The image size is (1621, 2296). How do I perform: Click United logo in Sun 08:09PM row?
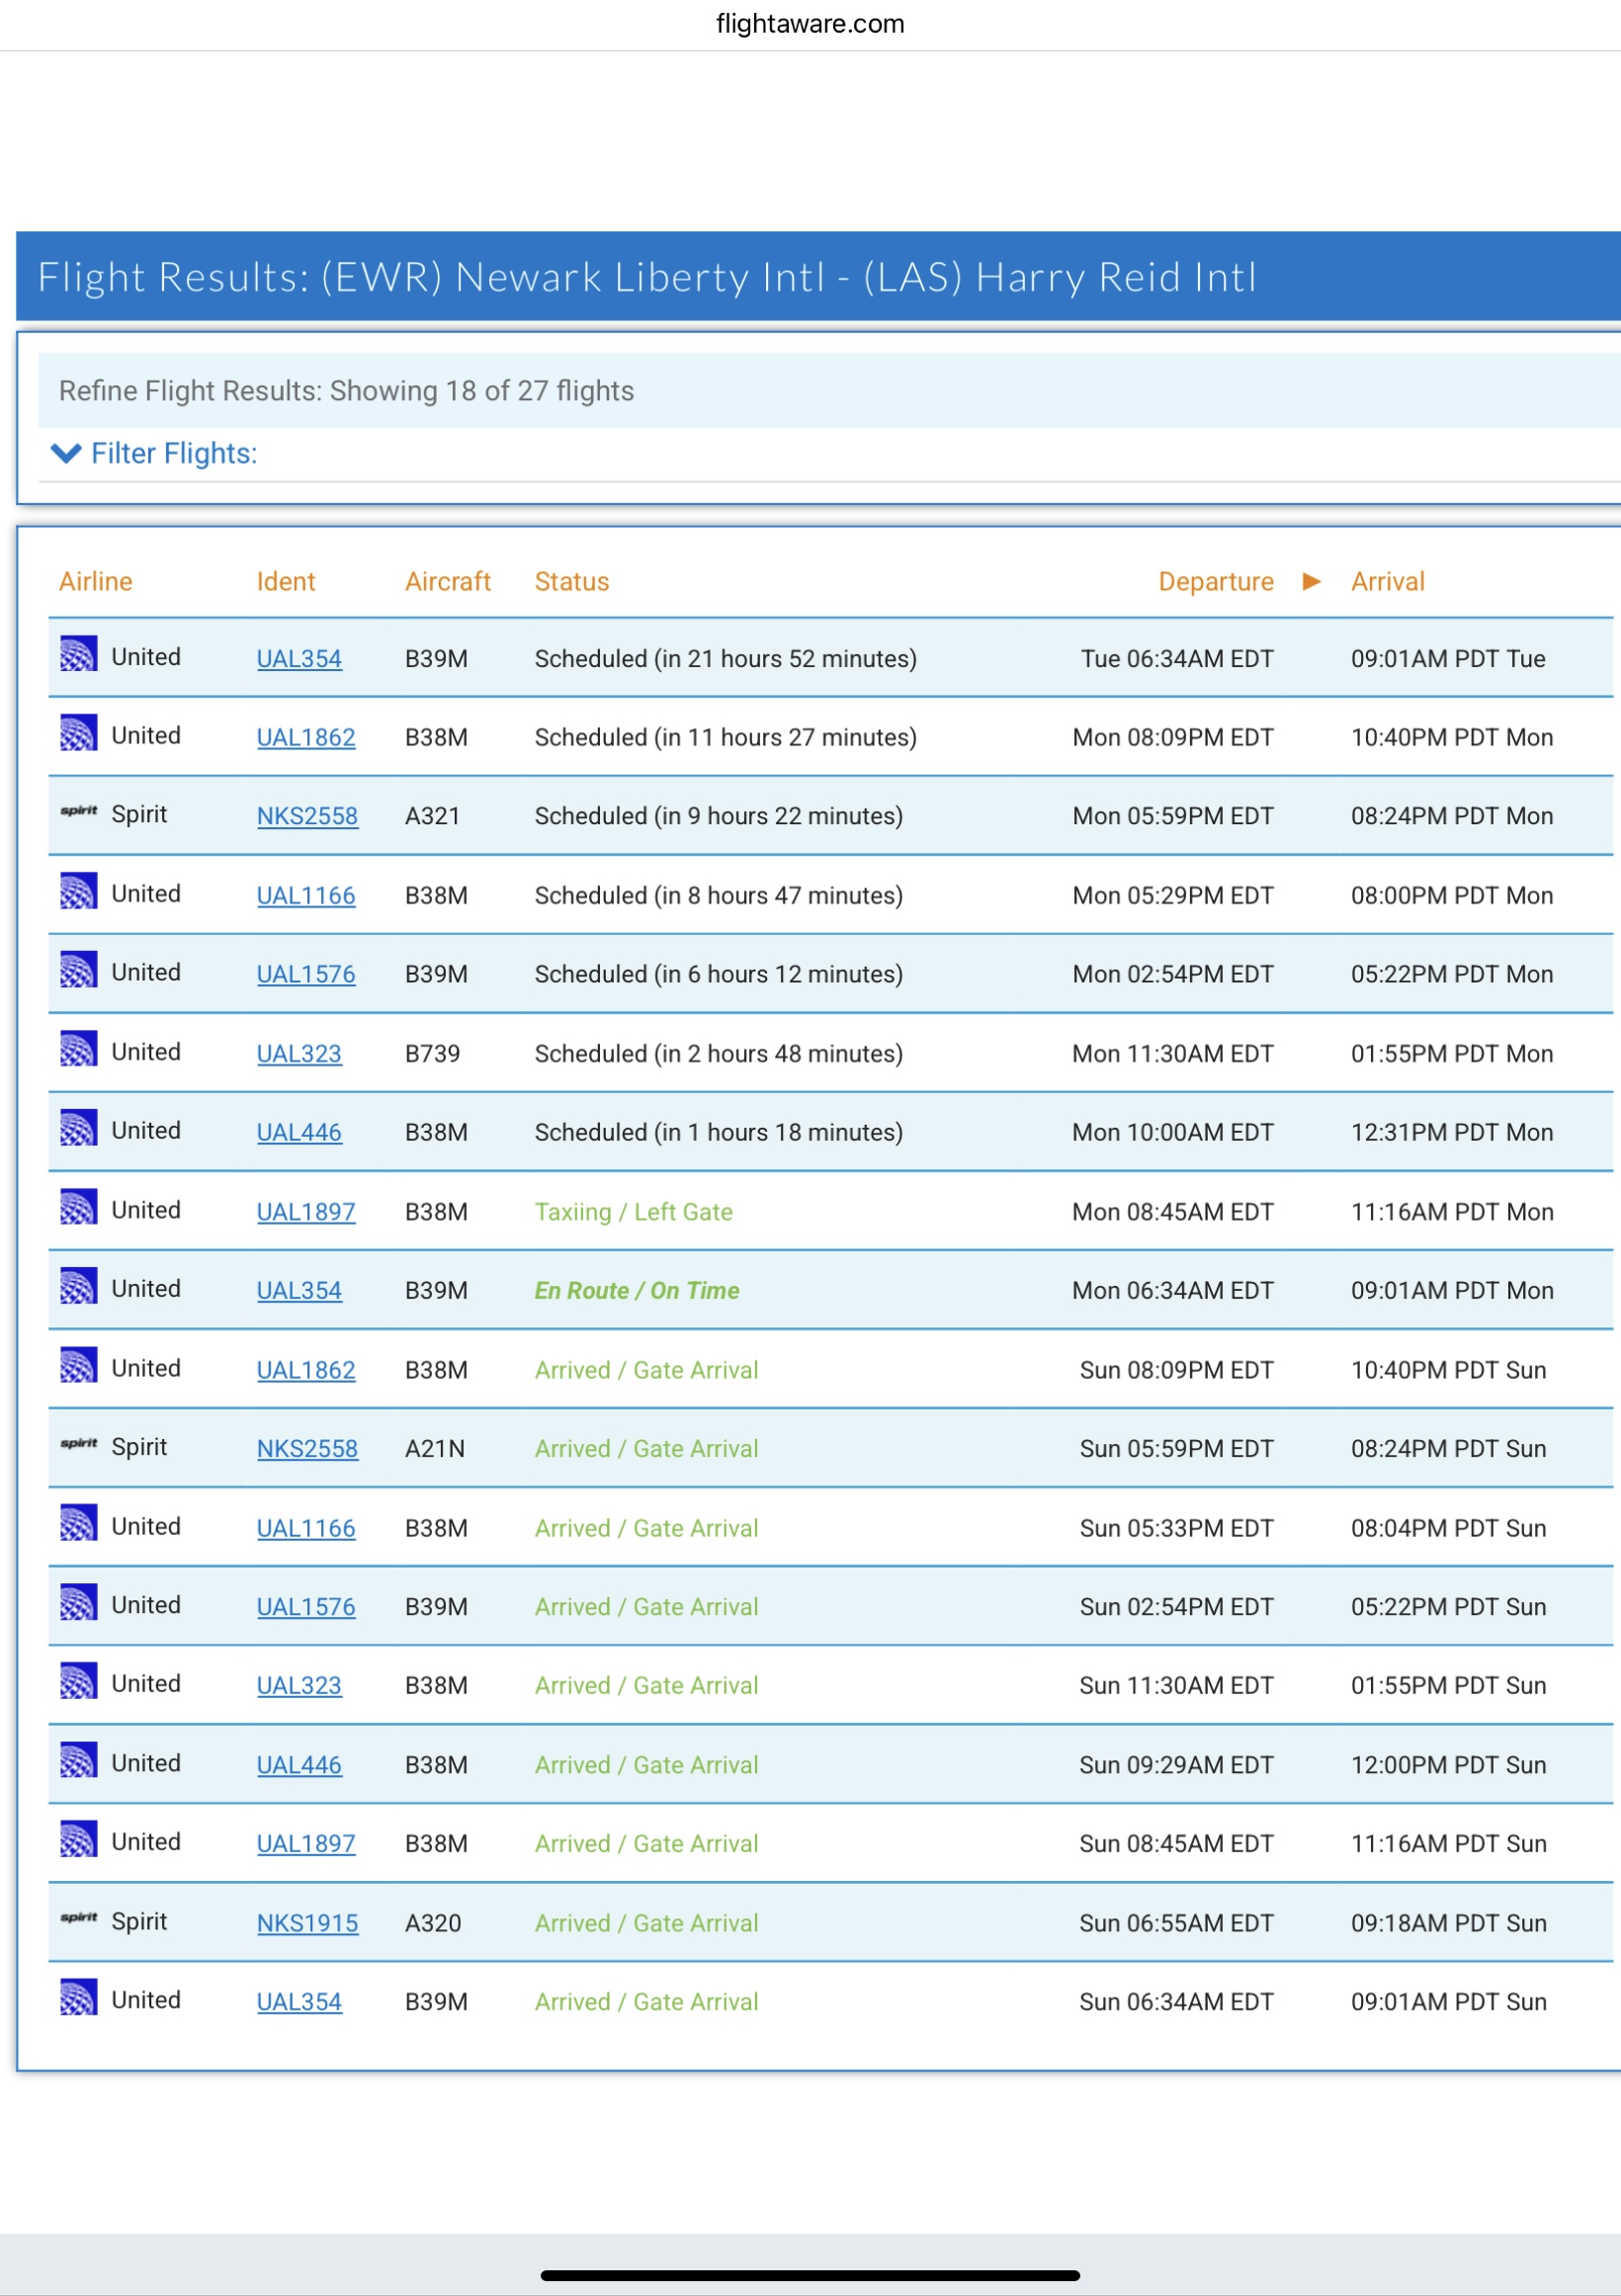click(78, 1366)
